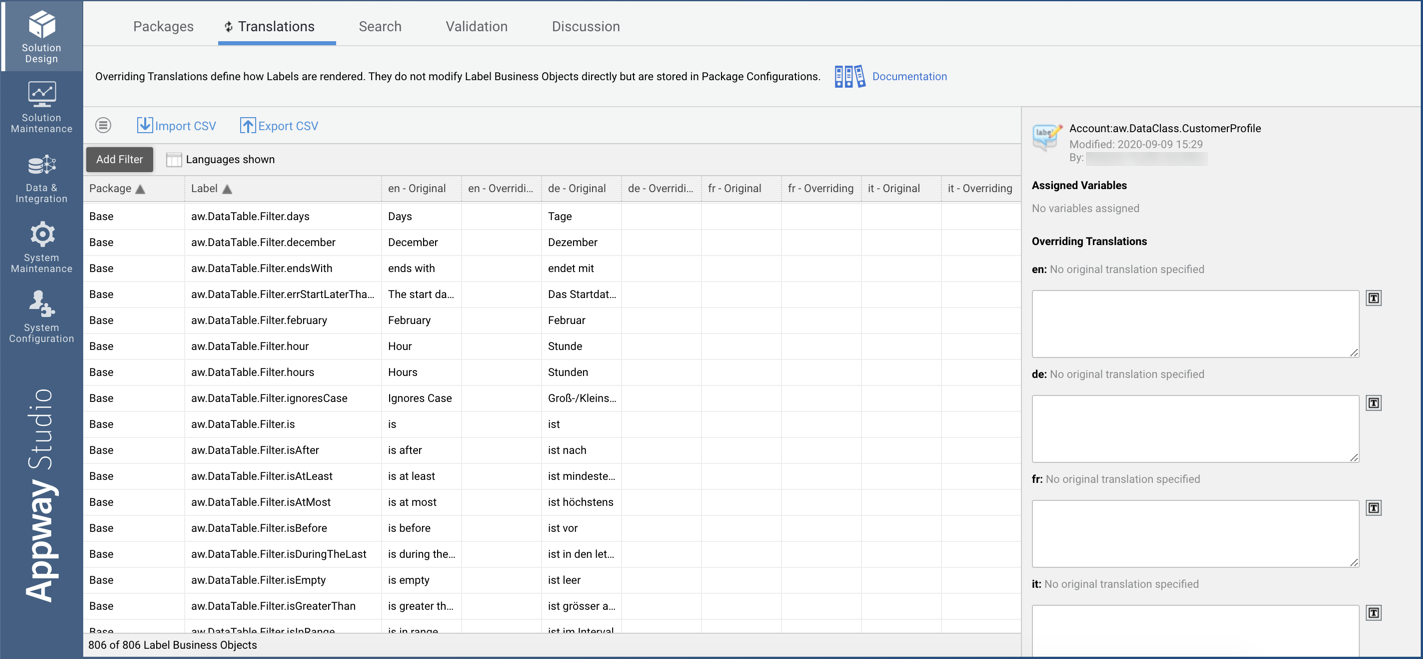Select row aw.DataTable.Filter.isAtLeast
1423x659 pixels.
tap(552, 476)
